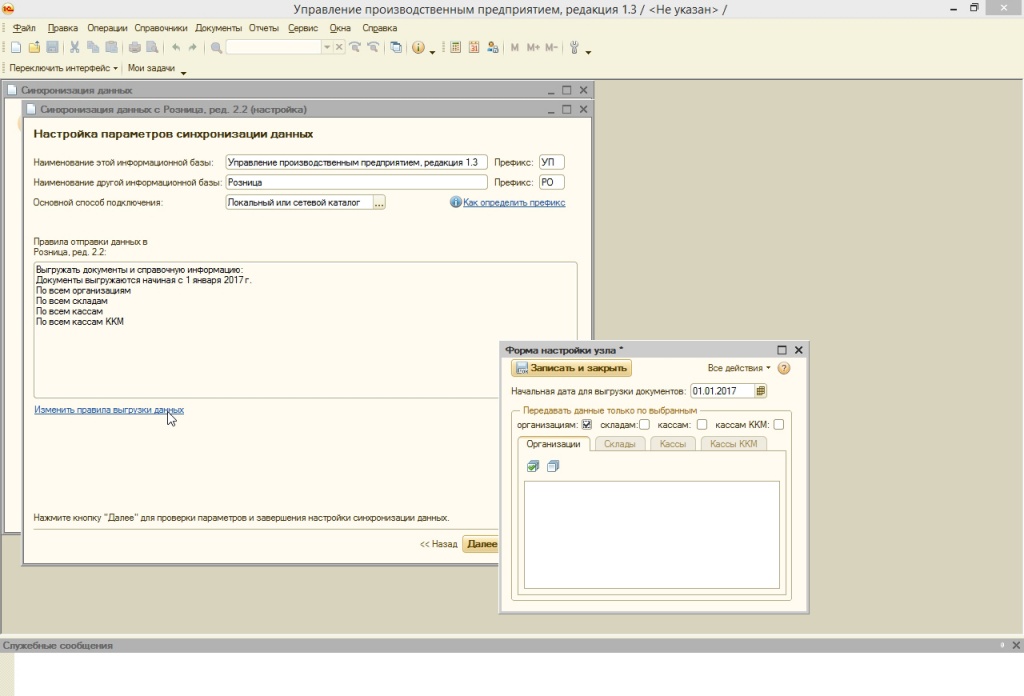Image resolution: width=1024 pixels, height=696 pixels.
Task: Click the check all organizations icon
Action: (533, 466)
